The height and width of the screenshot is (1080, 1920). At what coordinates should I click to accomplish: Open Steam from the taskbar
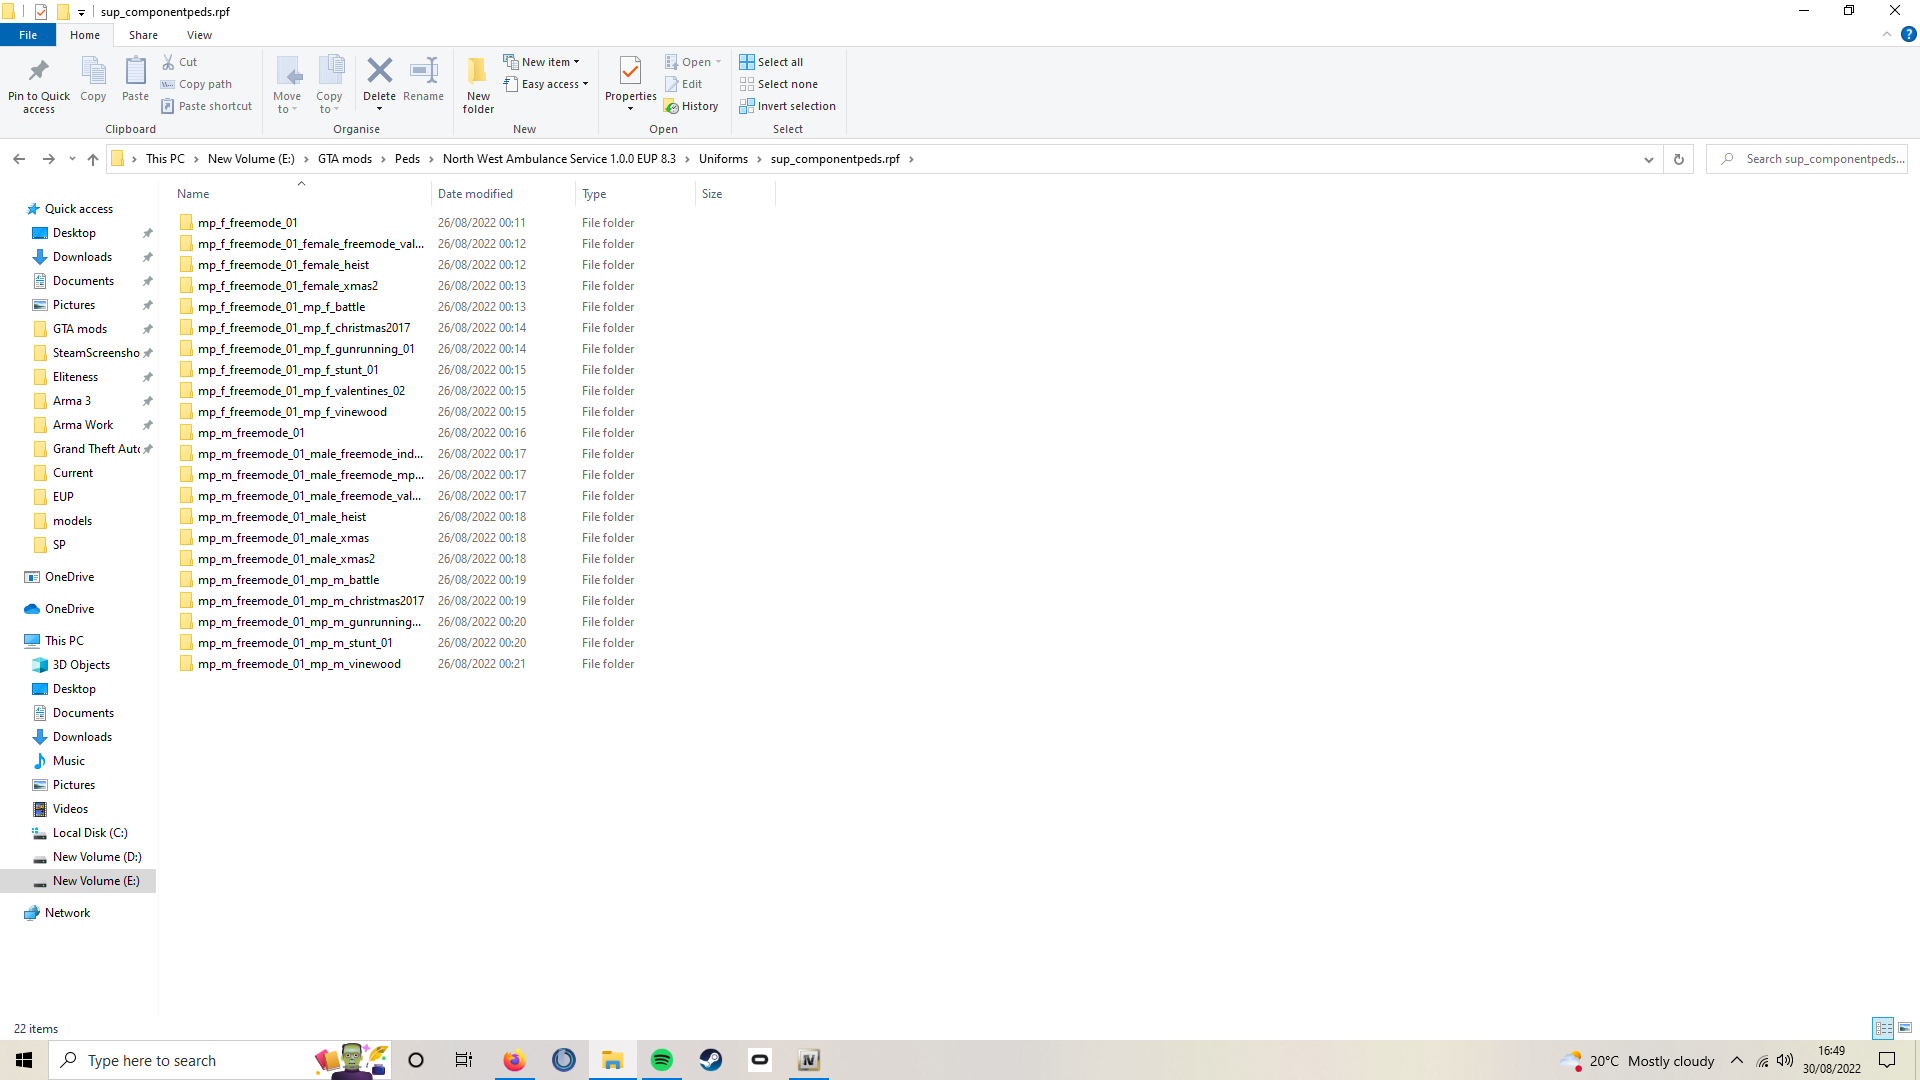tap(711, 1060)
